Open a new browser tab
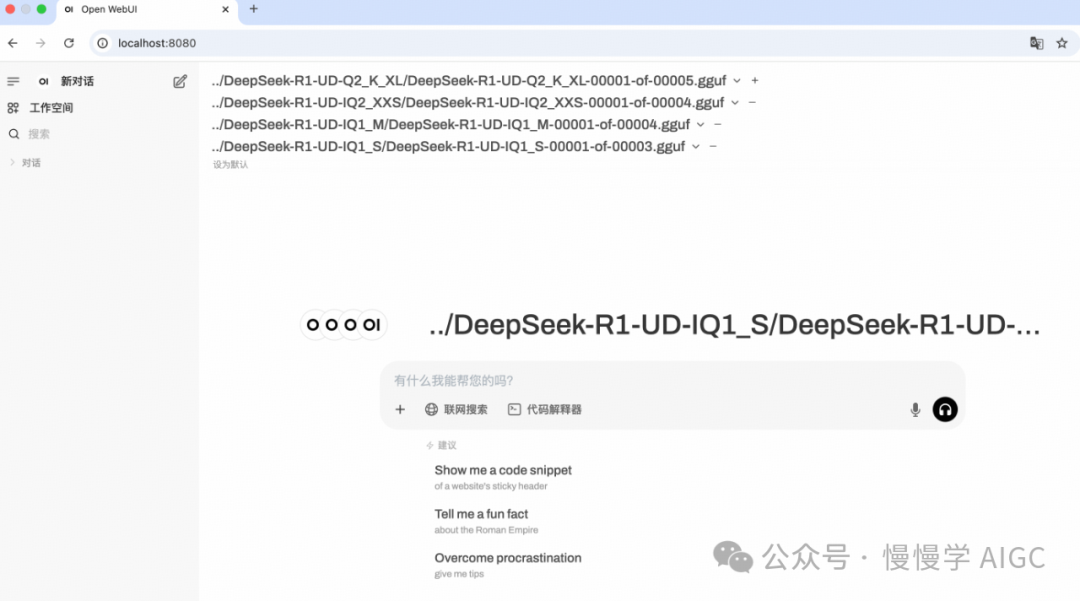 tap(253, 9)
